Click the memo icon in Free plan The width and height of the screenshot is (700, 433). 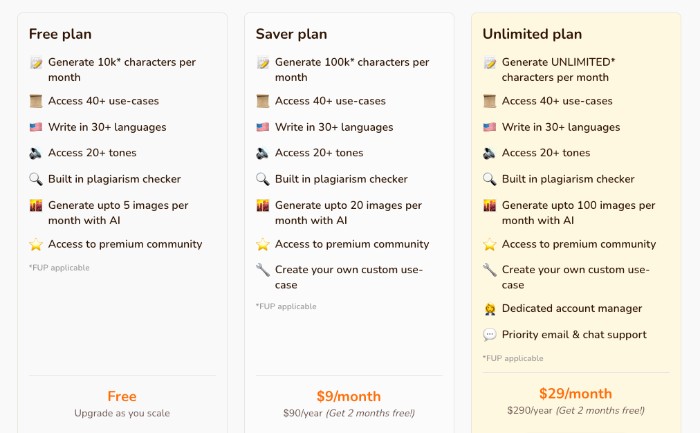coord(36,63)
